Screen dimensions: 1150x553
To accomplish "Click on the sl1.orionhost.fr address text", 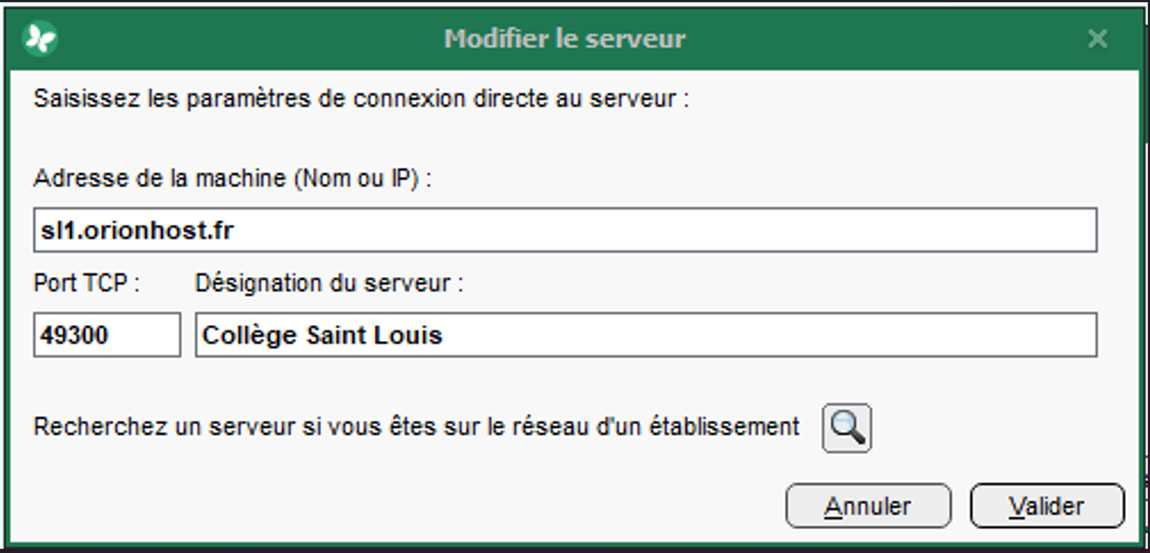I will click(135, 231).
